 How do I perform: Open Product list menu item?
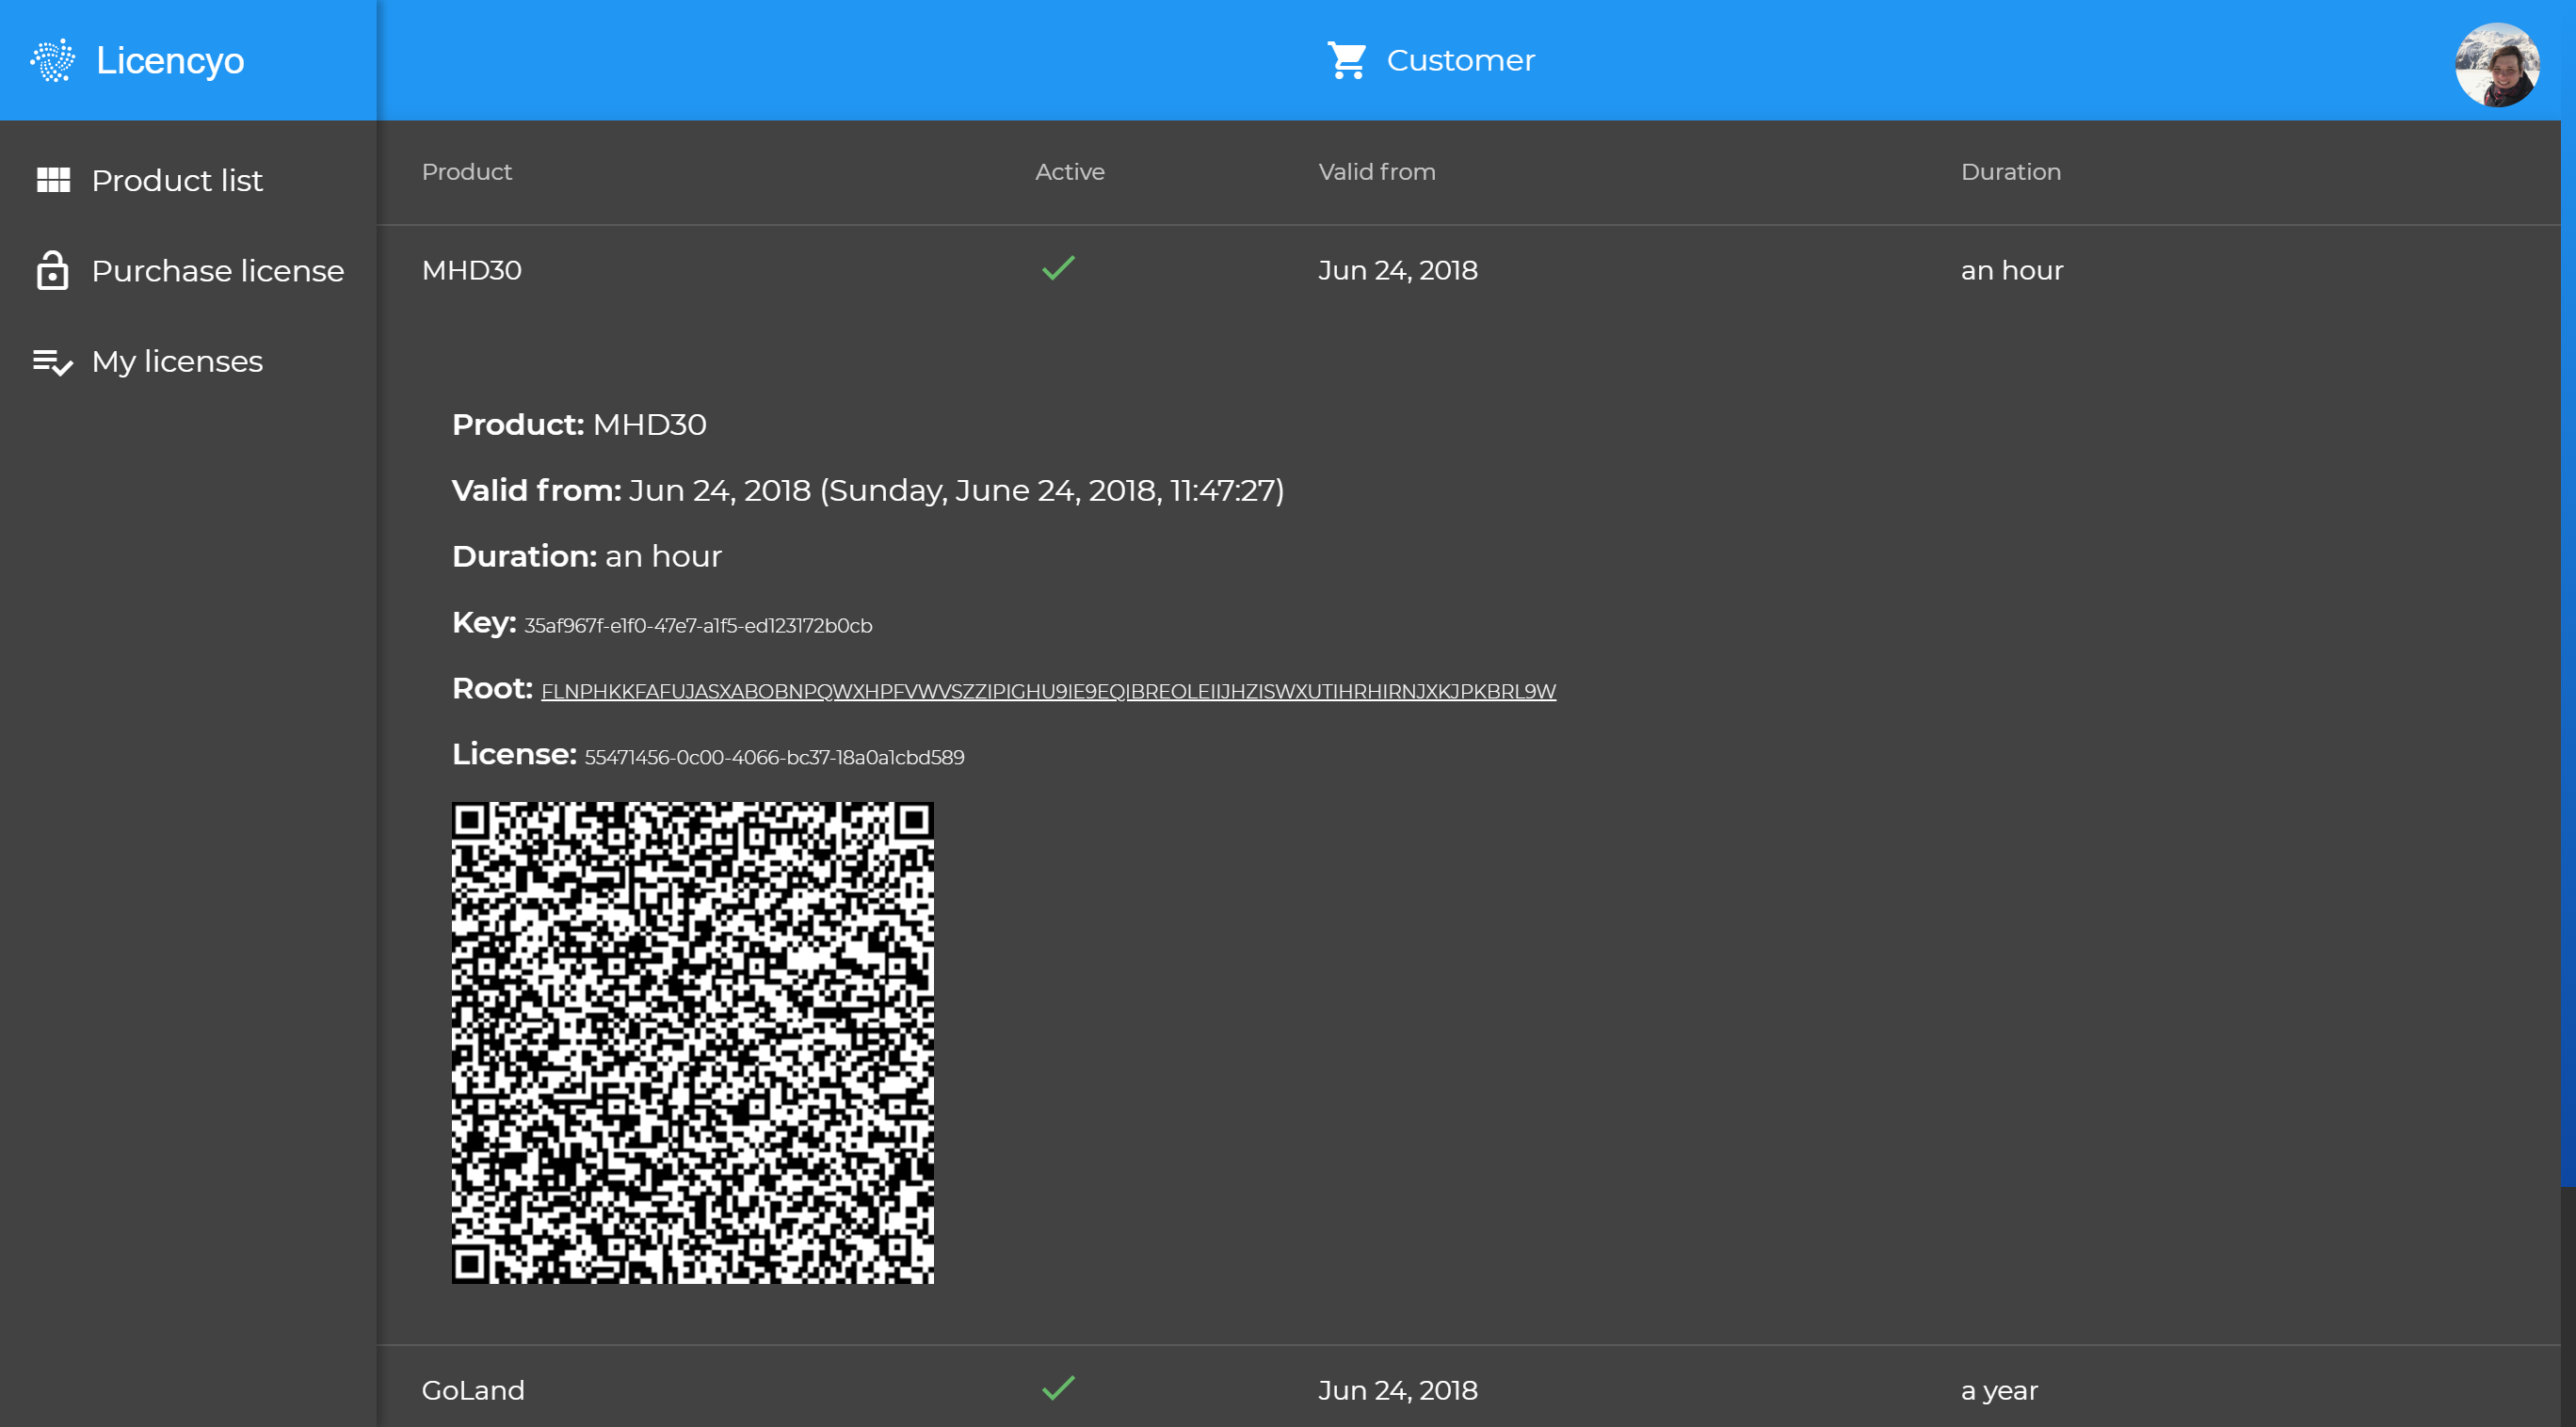177,180
